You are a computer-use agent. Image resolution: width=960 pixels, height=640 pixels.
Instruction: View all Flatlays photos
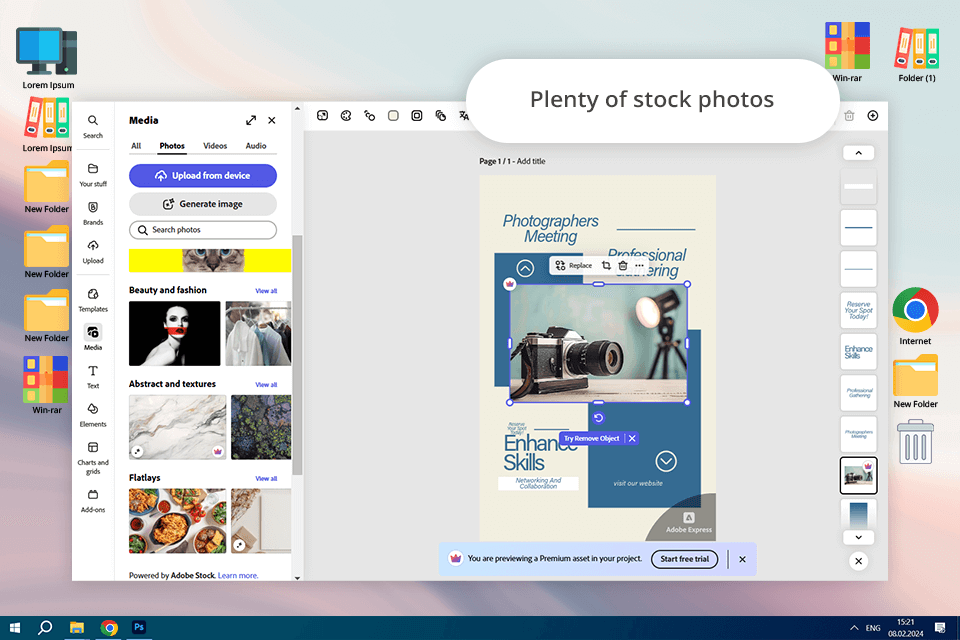(266, 478)
